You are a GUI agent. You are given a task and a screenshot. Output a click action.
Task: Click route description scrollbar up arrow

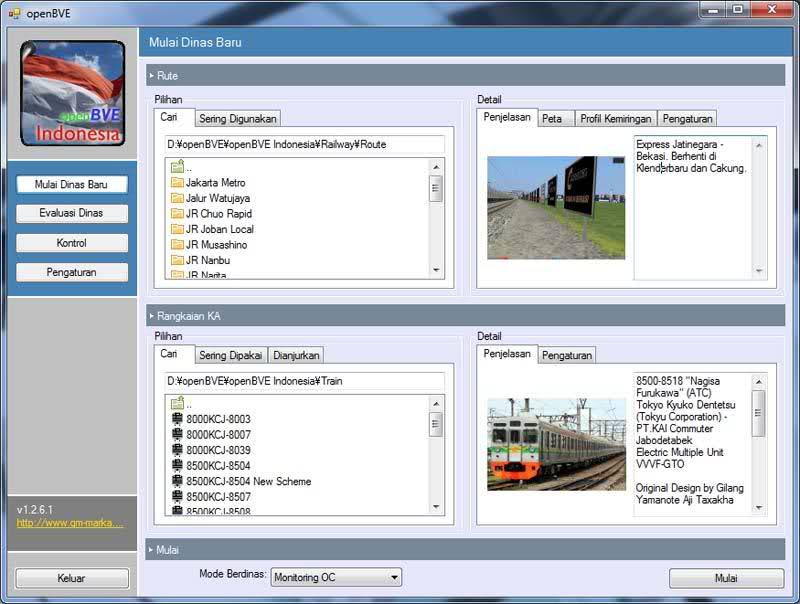click(x=759, y=145)
